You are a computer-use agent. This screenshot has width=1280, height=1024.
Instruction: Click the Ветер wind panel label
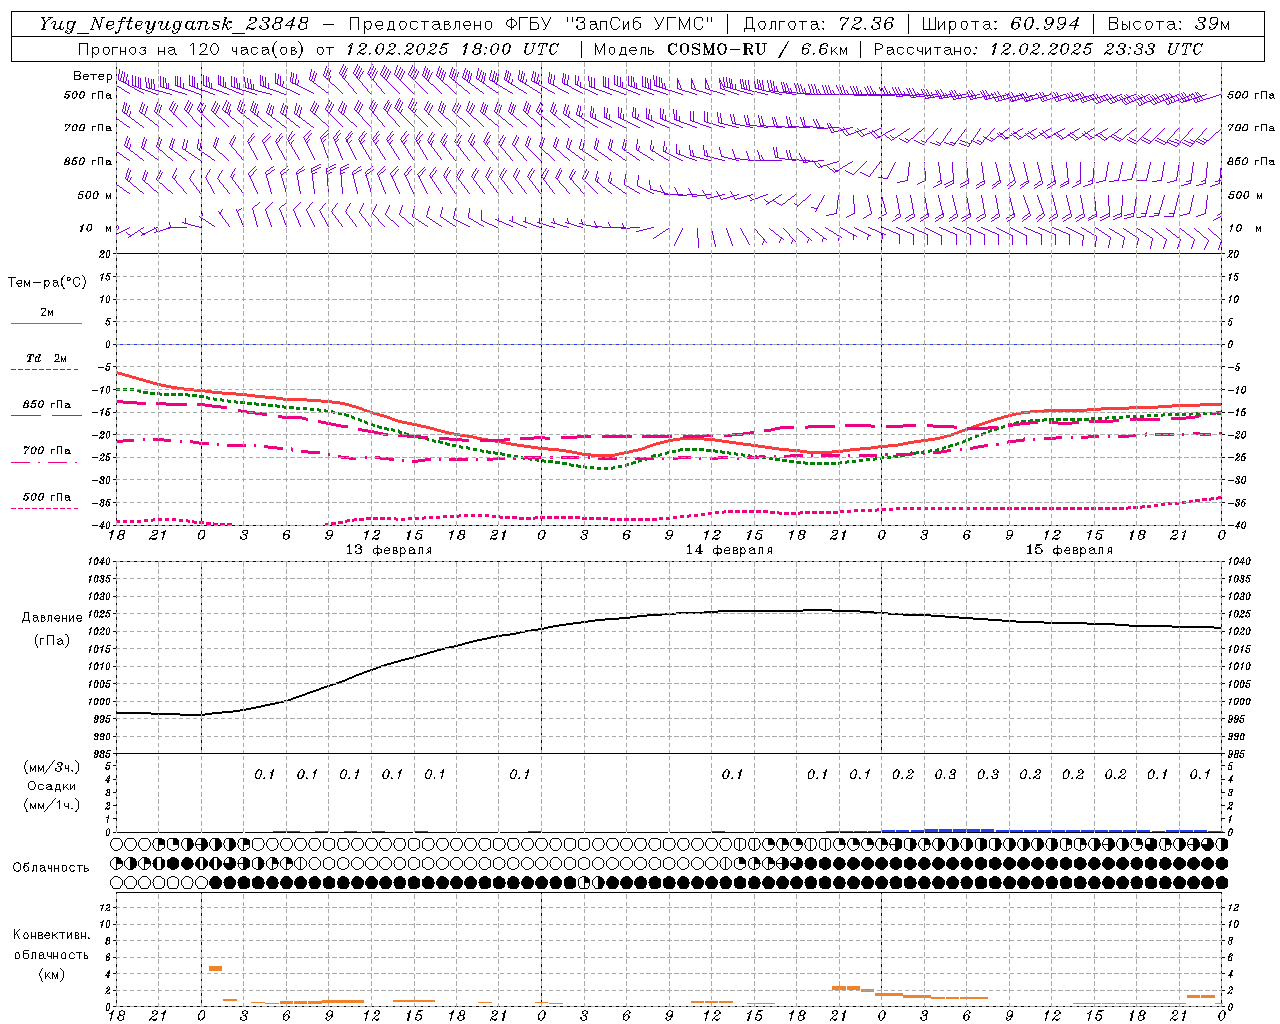point(93,76)
